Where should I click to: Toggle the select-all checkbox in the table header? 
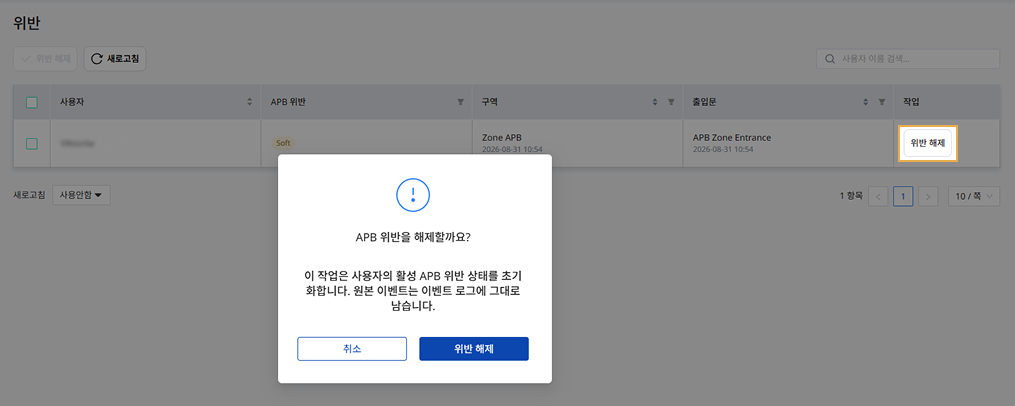(x=32, y=102)
